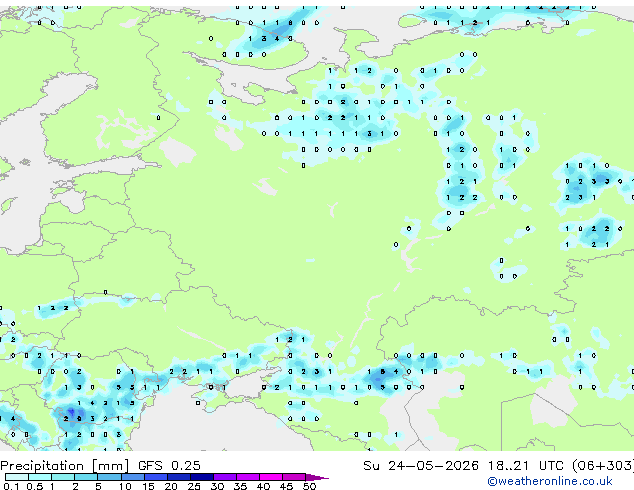The image size is (634, 490).
Task: Click the '35' legend scale label
Action: [x=240, y=486]
